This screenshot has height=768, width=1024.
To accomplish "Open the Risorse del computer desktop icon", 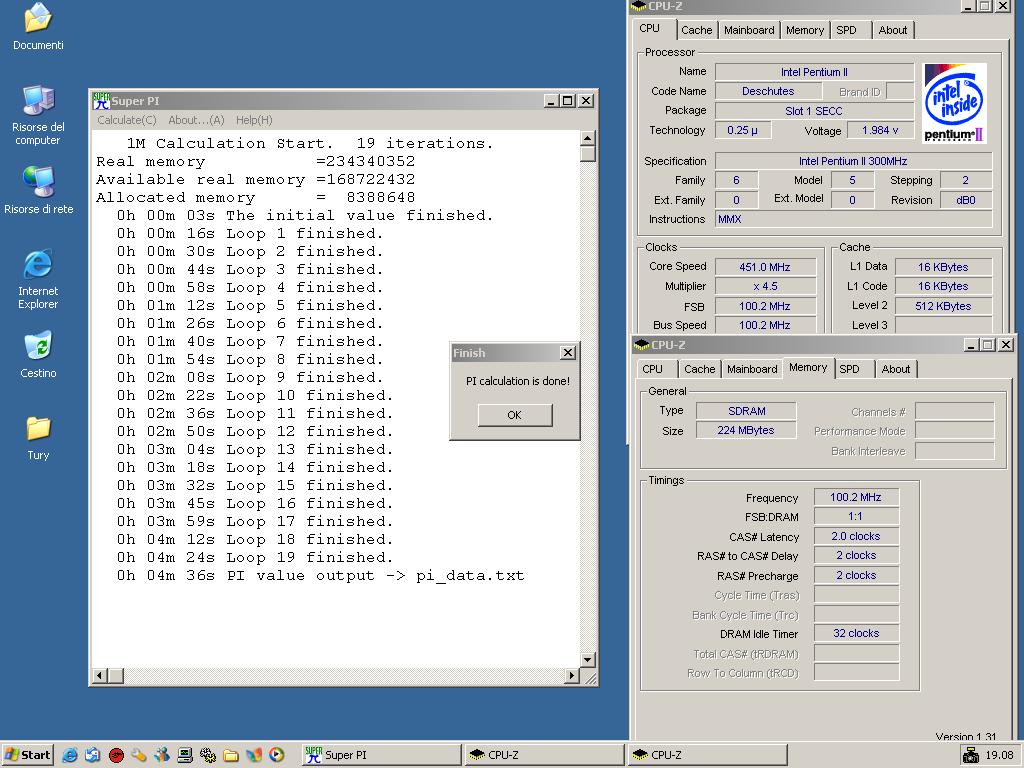I will [x=38, y=101].
